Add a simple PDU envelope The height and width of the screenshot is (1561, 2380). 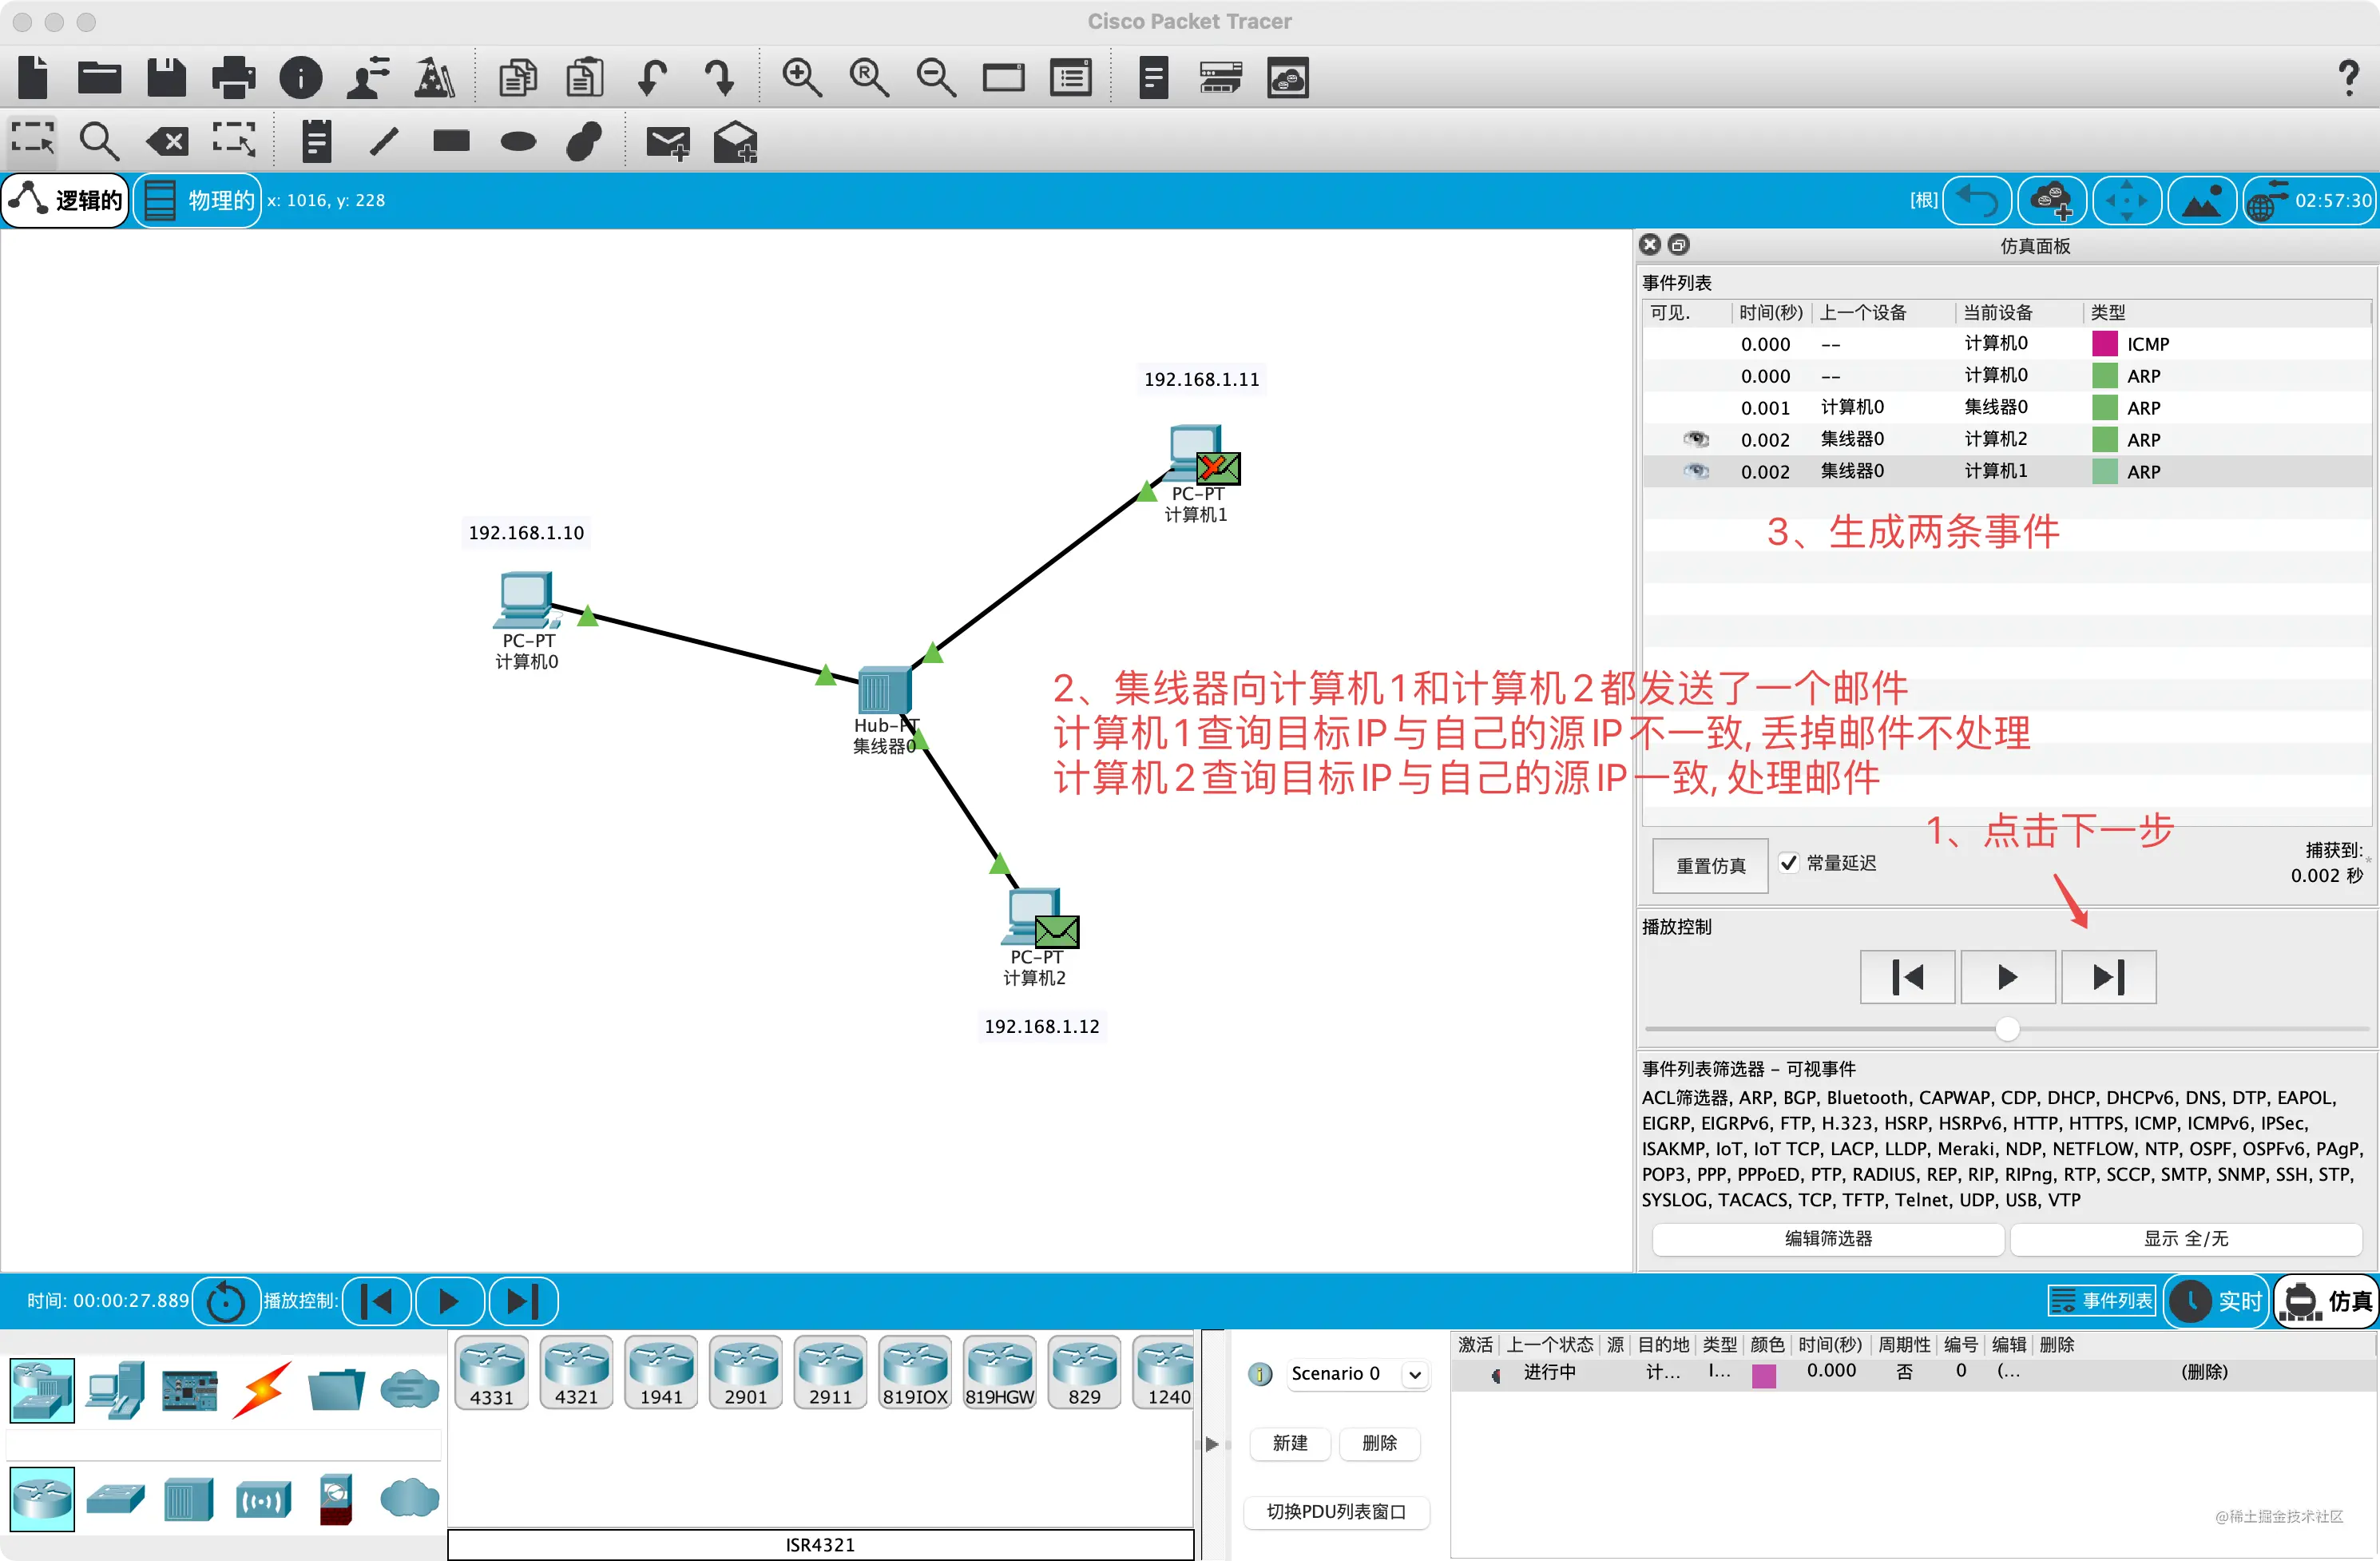pyautogui.click(x=668, y=143)
